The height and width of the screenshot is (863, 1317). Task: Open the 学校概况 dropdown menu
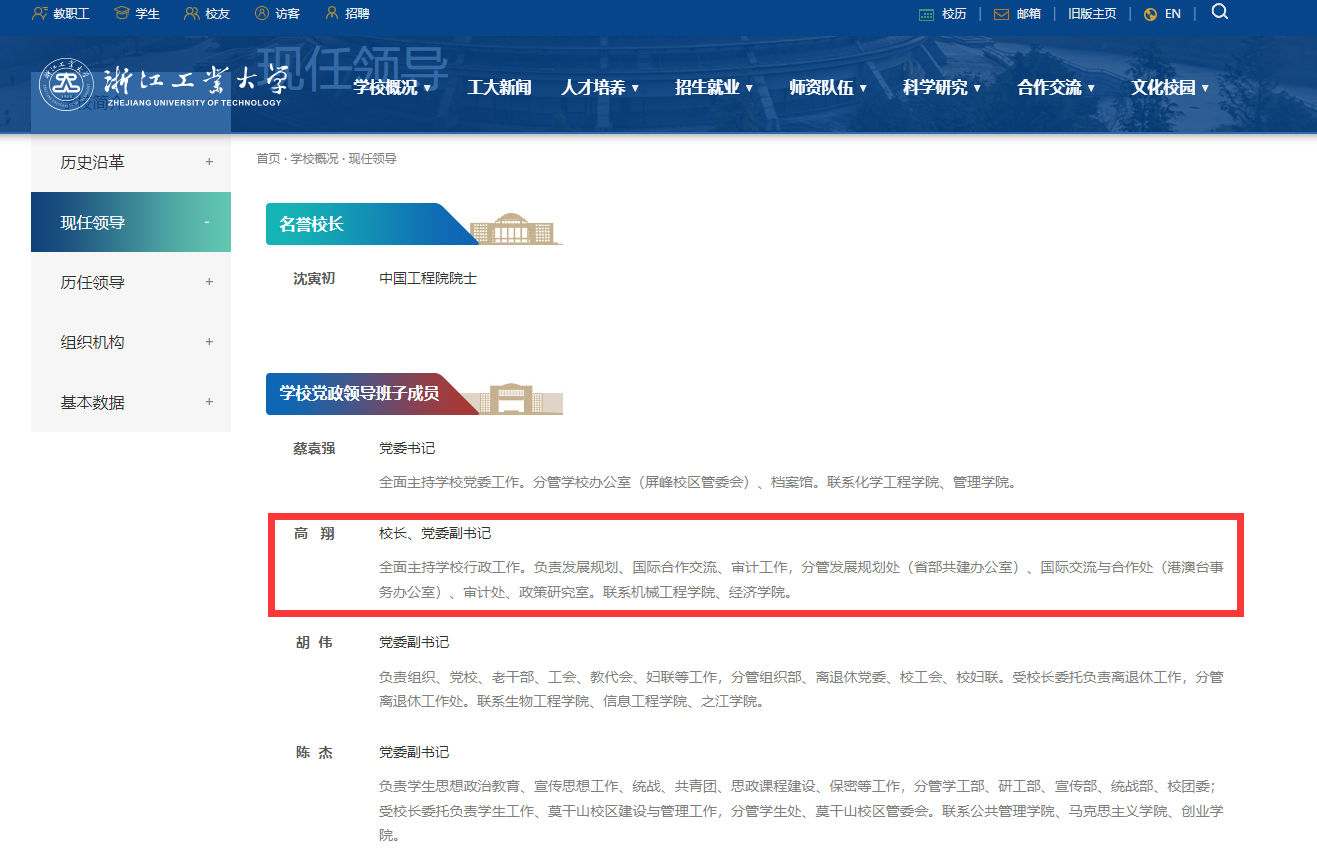point(392,88)
